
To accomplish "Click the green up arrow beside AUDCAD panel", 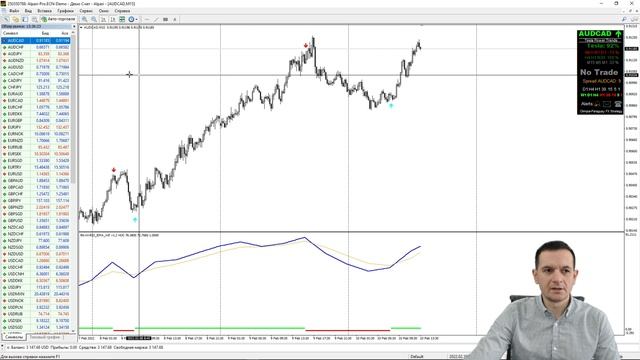I will [x=618, y=34].
